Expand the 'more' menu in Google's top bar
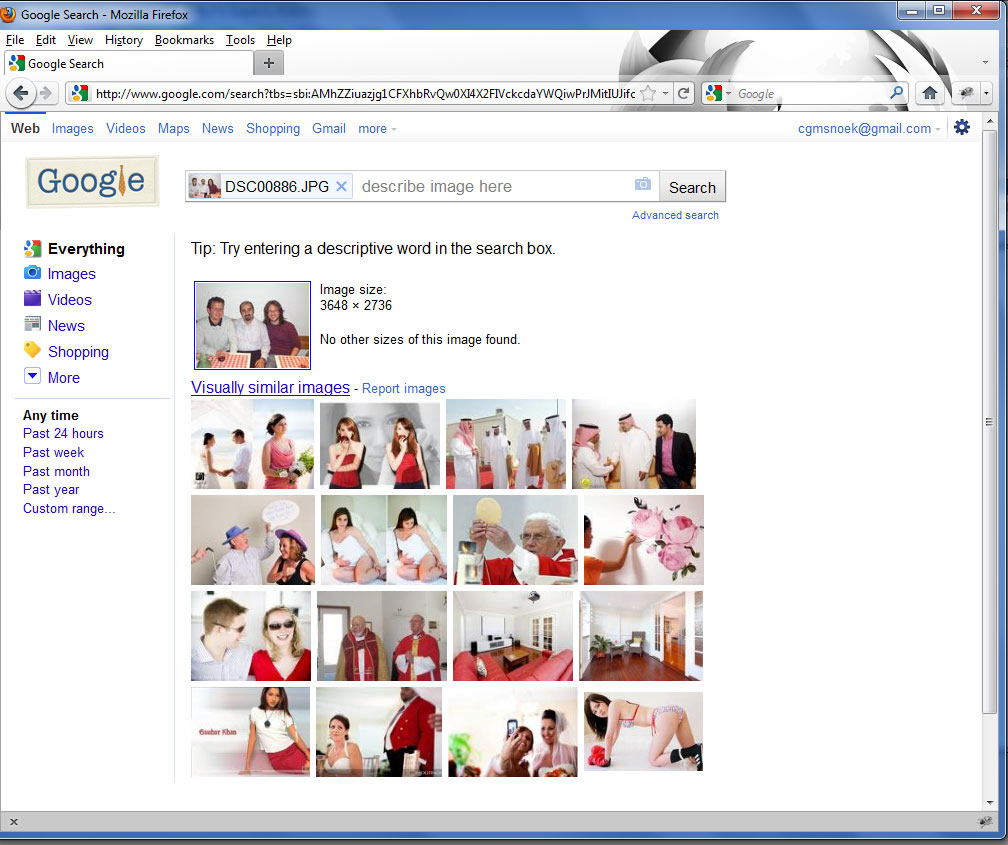 click(375, 128)
